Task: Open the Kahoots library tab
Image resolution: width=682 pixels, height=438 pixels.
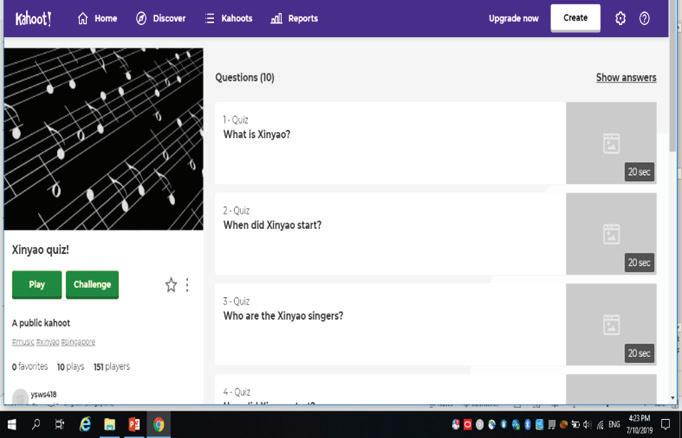Action: coord(228,18)
